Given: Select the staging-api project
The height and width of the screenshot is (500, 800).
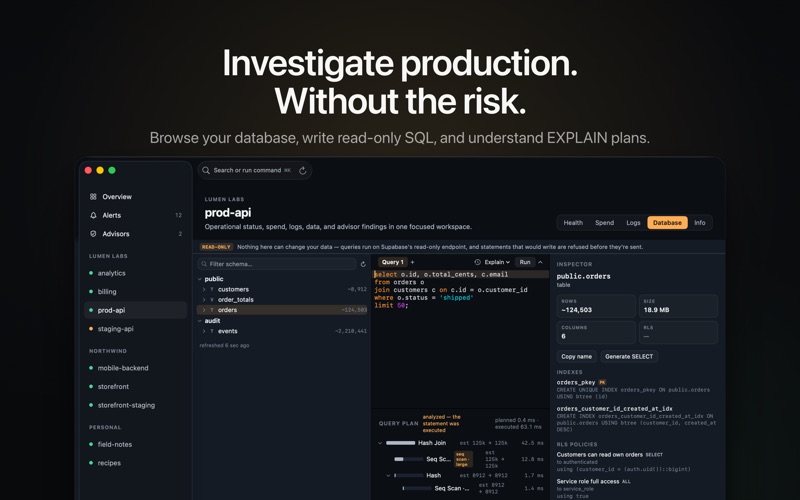Looking at the screenshot, I should tap(136, 329).
